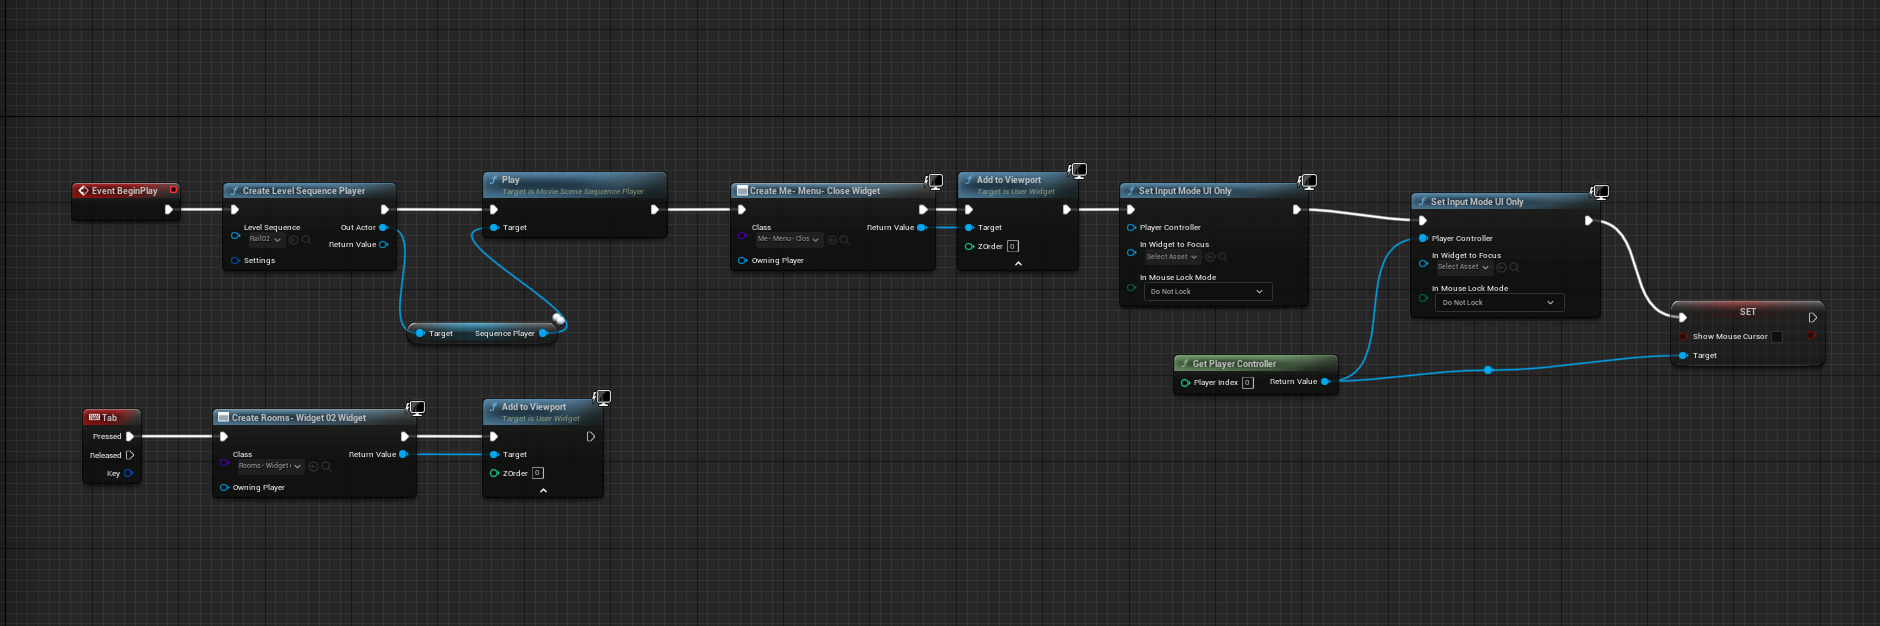Click Owning Player pin on Create Me-Menu-Close Widget
1880x626 pixels.
[x=742, y=260]
